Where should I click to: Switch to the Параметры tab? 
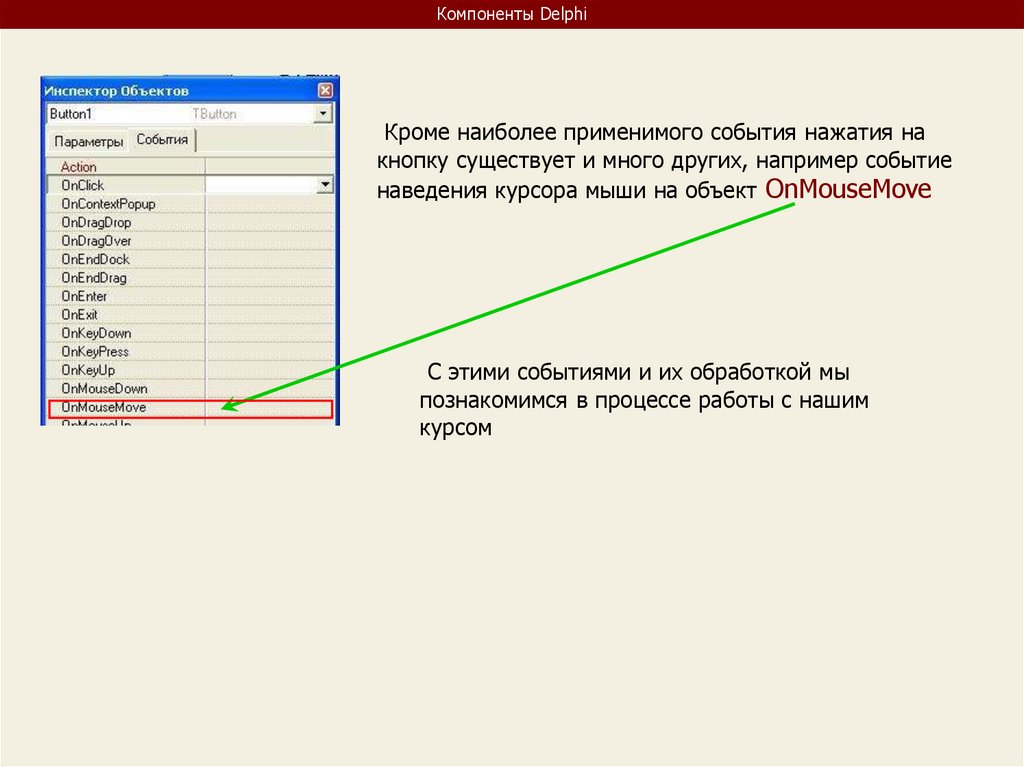pyautogui.click(x=88, y=141)
